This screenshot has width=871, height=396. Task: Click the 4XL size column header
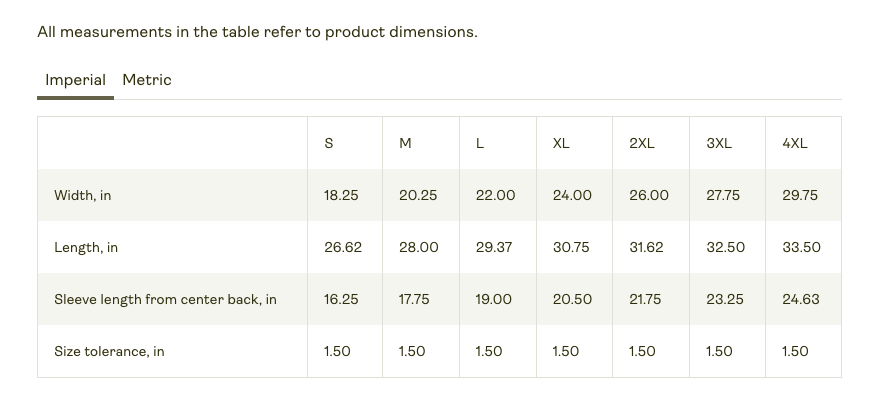pos(795,143)
